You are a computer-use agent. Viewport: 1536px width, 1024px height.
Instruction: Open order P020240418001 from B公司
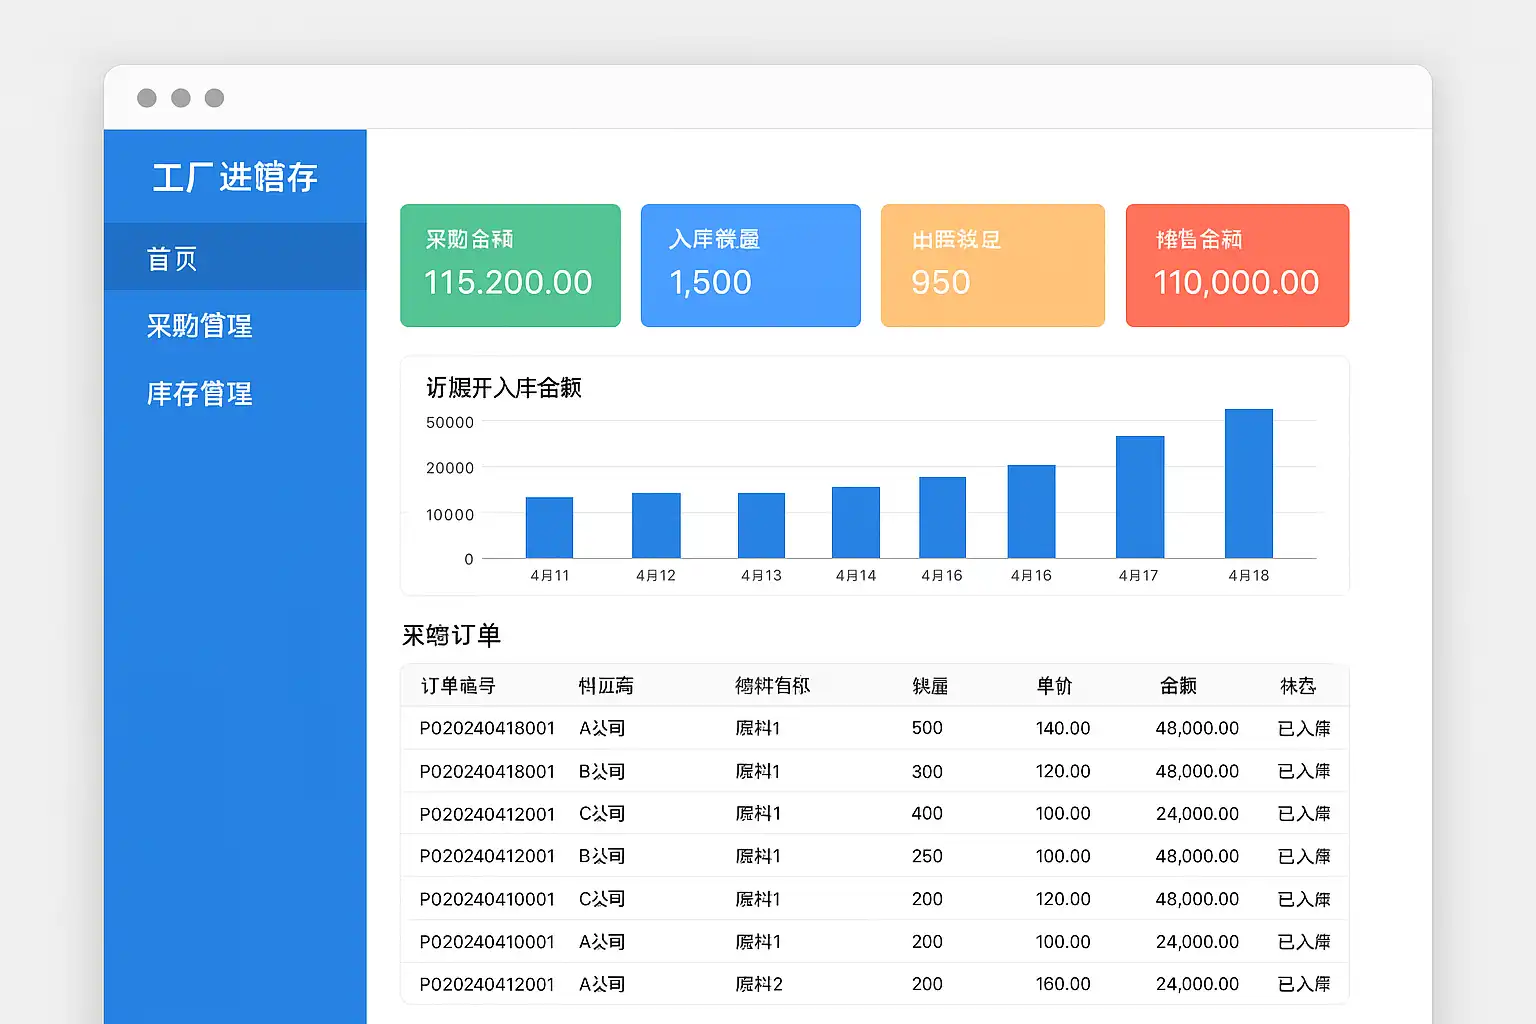[875, 771]
